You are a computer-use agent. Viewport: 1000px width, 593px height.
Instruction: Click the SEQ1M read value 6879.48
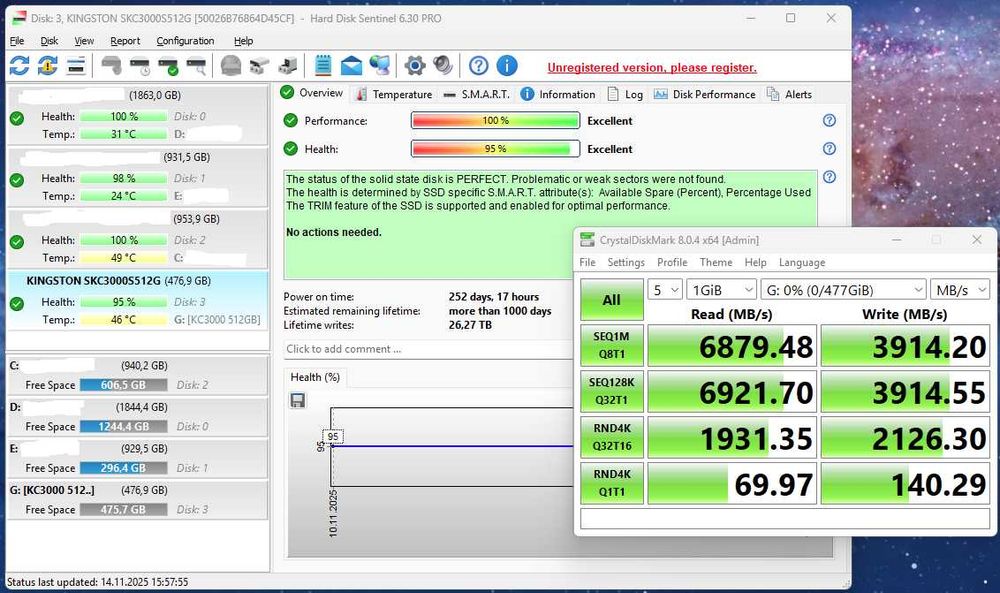point(732,346)
